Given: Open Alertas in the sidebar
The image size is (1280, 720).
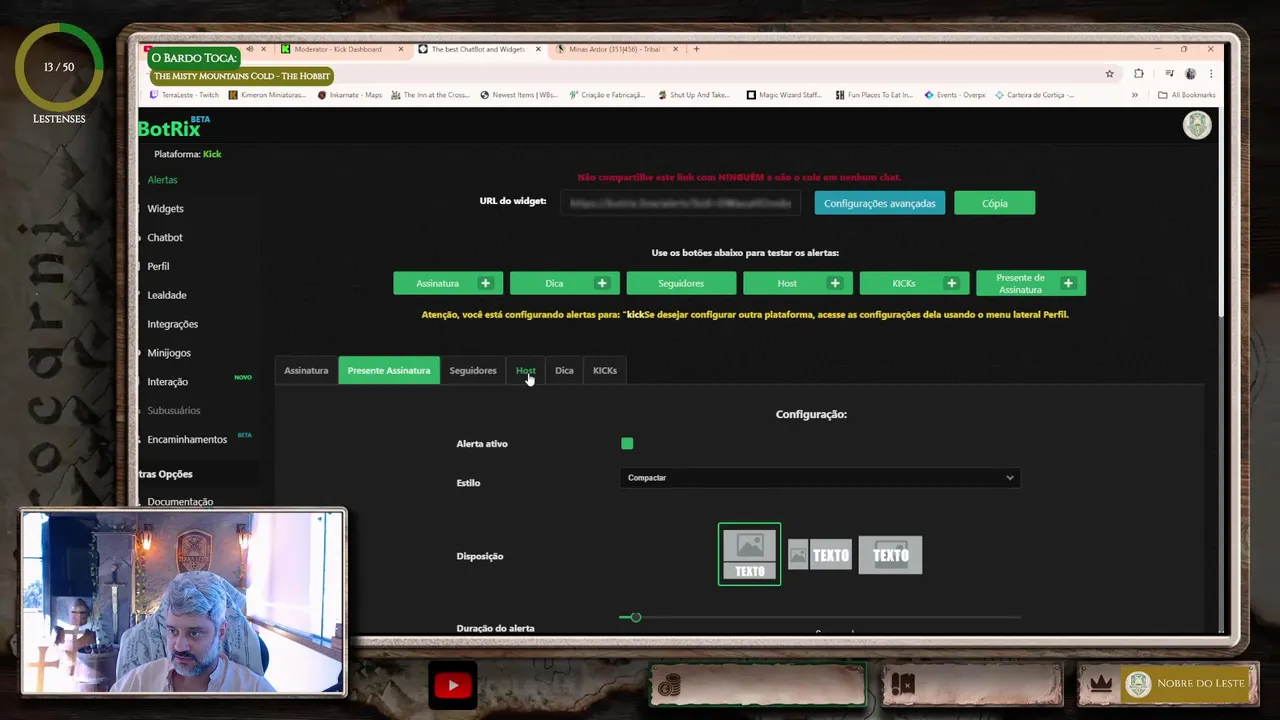Looking at the screenshot, I should pyautogui.click(x=162, y=180).
